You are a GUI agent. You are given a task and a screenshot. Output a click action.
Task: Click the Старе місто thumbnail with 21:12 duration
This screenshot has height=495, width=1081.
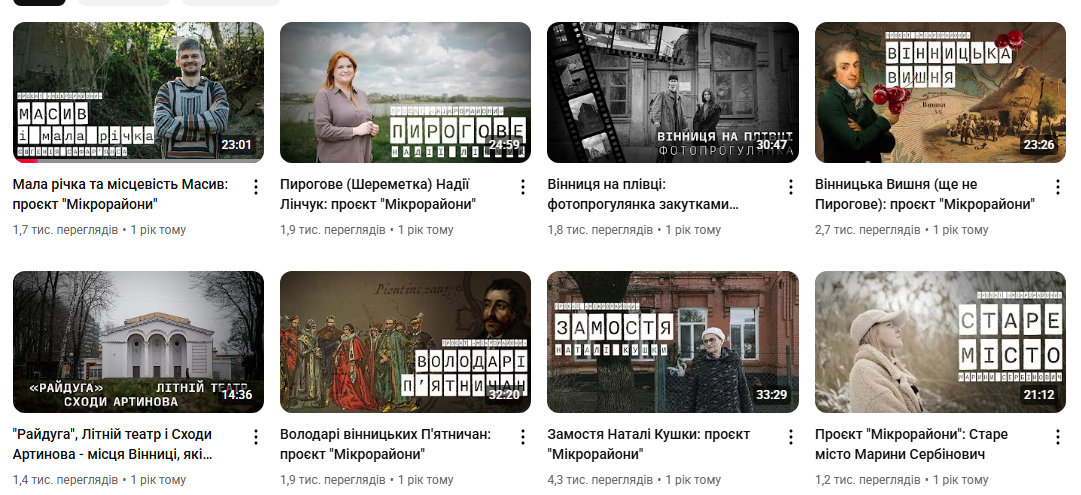940,342
